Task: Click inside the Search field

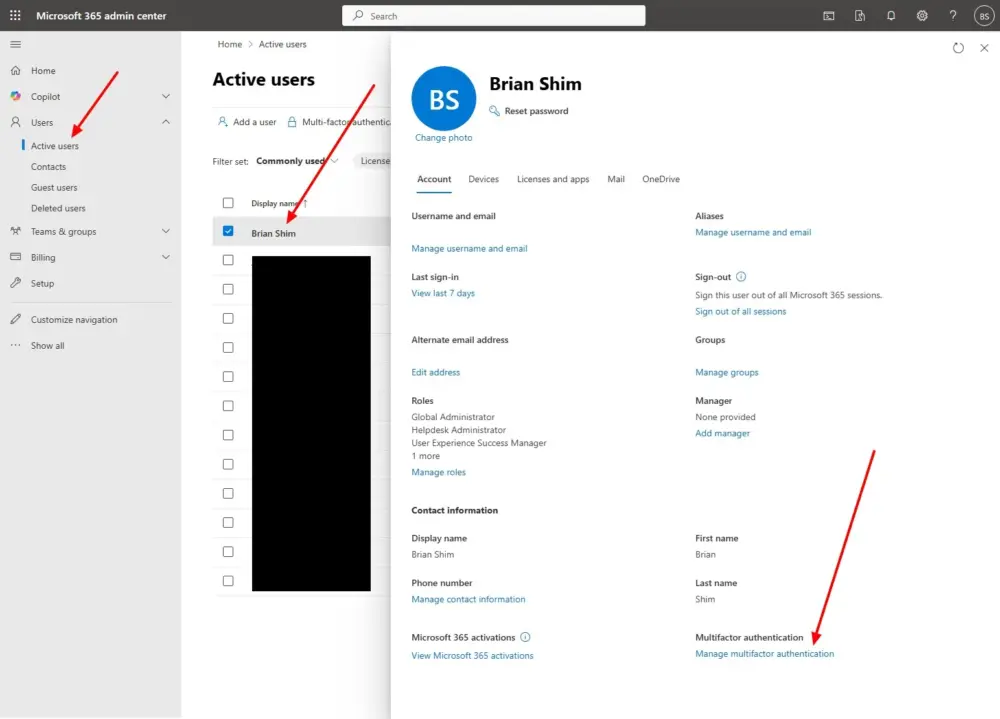Action: [493, 15]
